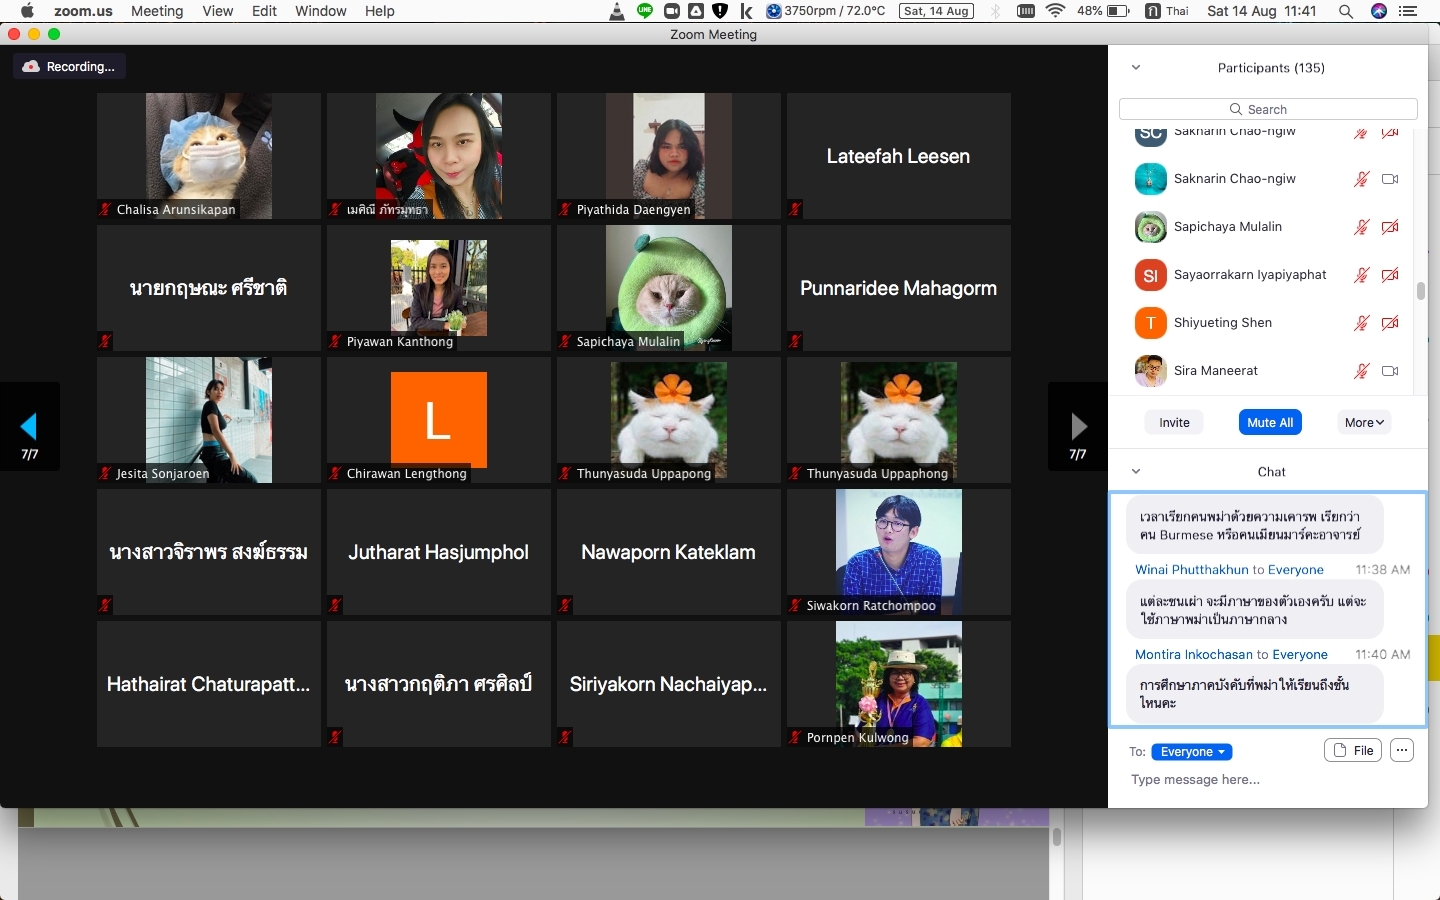
Task: Click the participants list scrollbar
Action: pyautogui.click(x=1420, y=291)
